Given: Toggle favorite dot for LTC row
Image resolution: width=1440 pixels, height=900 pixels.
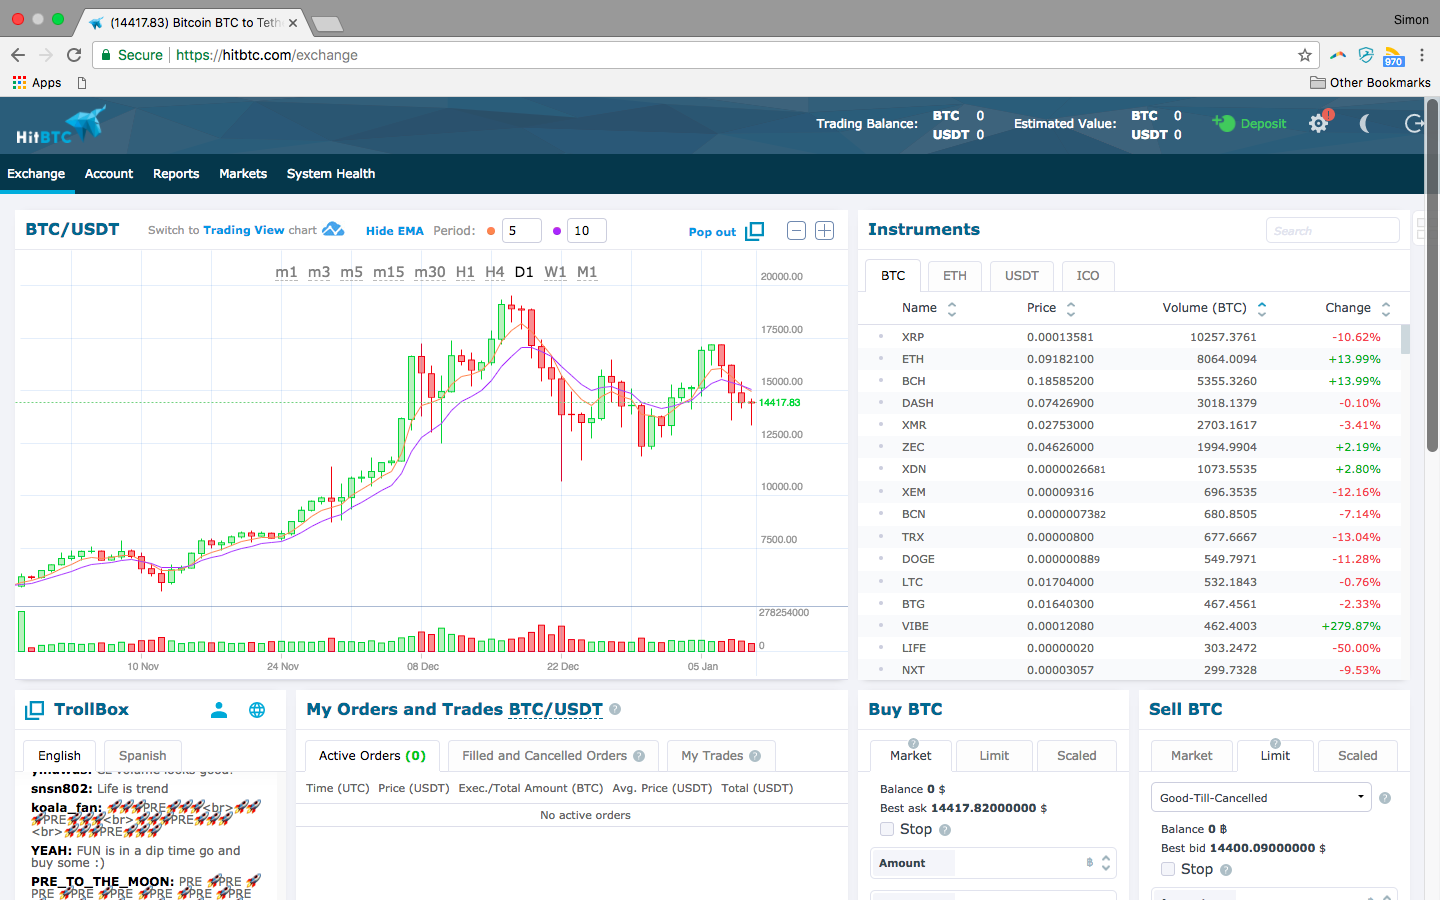Looking at the screenshot, I should pyautogui.click(x=881, y=582).
